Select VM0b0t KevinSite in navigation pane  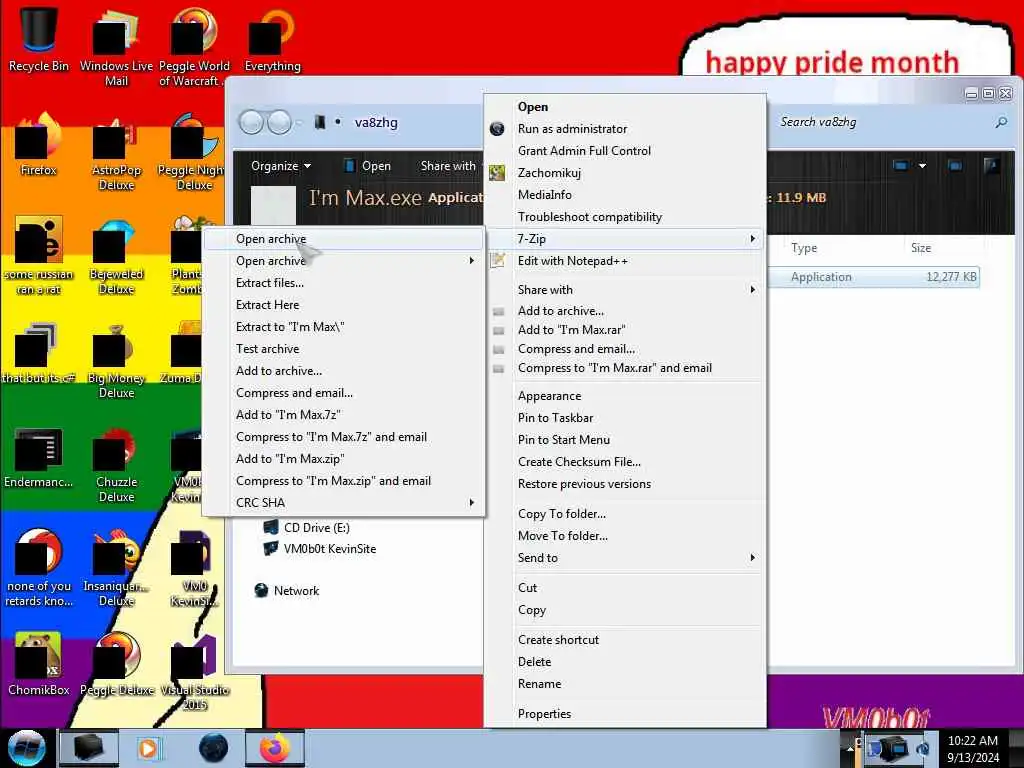pos(320,549)
